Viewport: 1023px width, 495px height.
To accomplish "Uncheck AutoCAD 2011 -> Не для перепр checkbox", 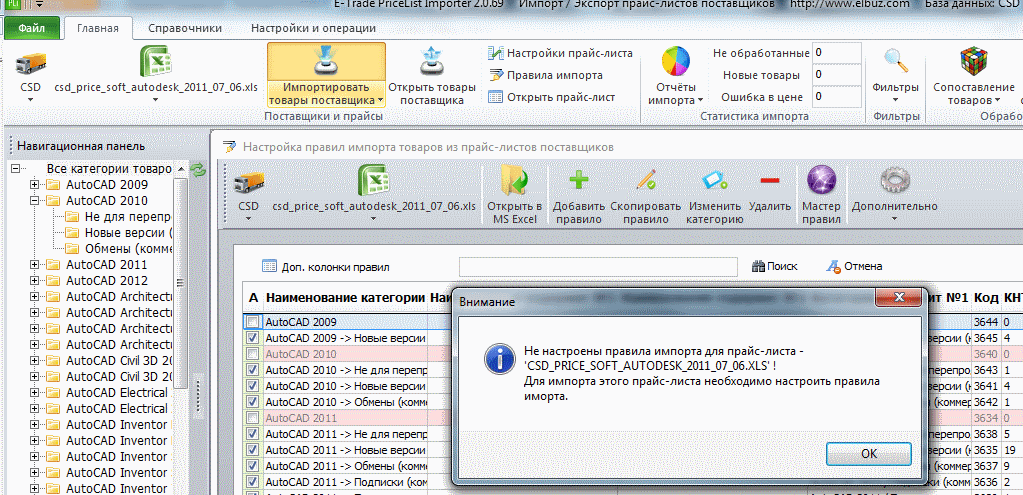I will pyautogui.click(x=252, y=434).
